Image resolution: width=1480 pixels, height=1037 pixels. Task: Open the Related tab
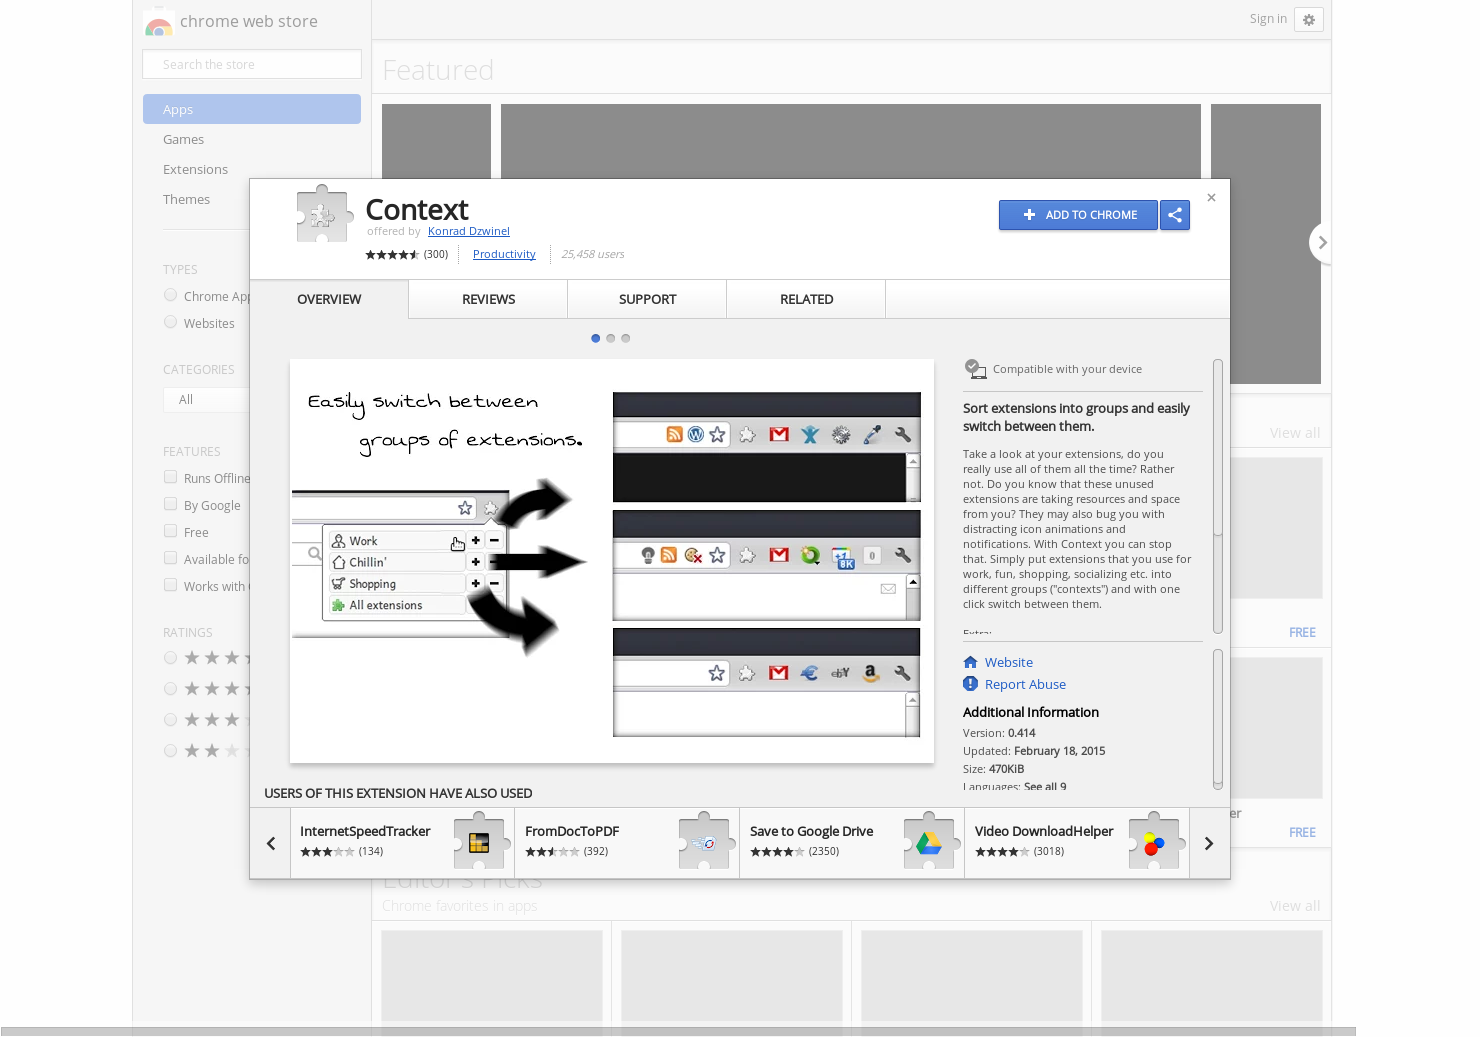(806, 299)
